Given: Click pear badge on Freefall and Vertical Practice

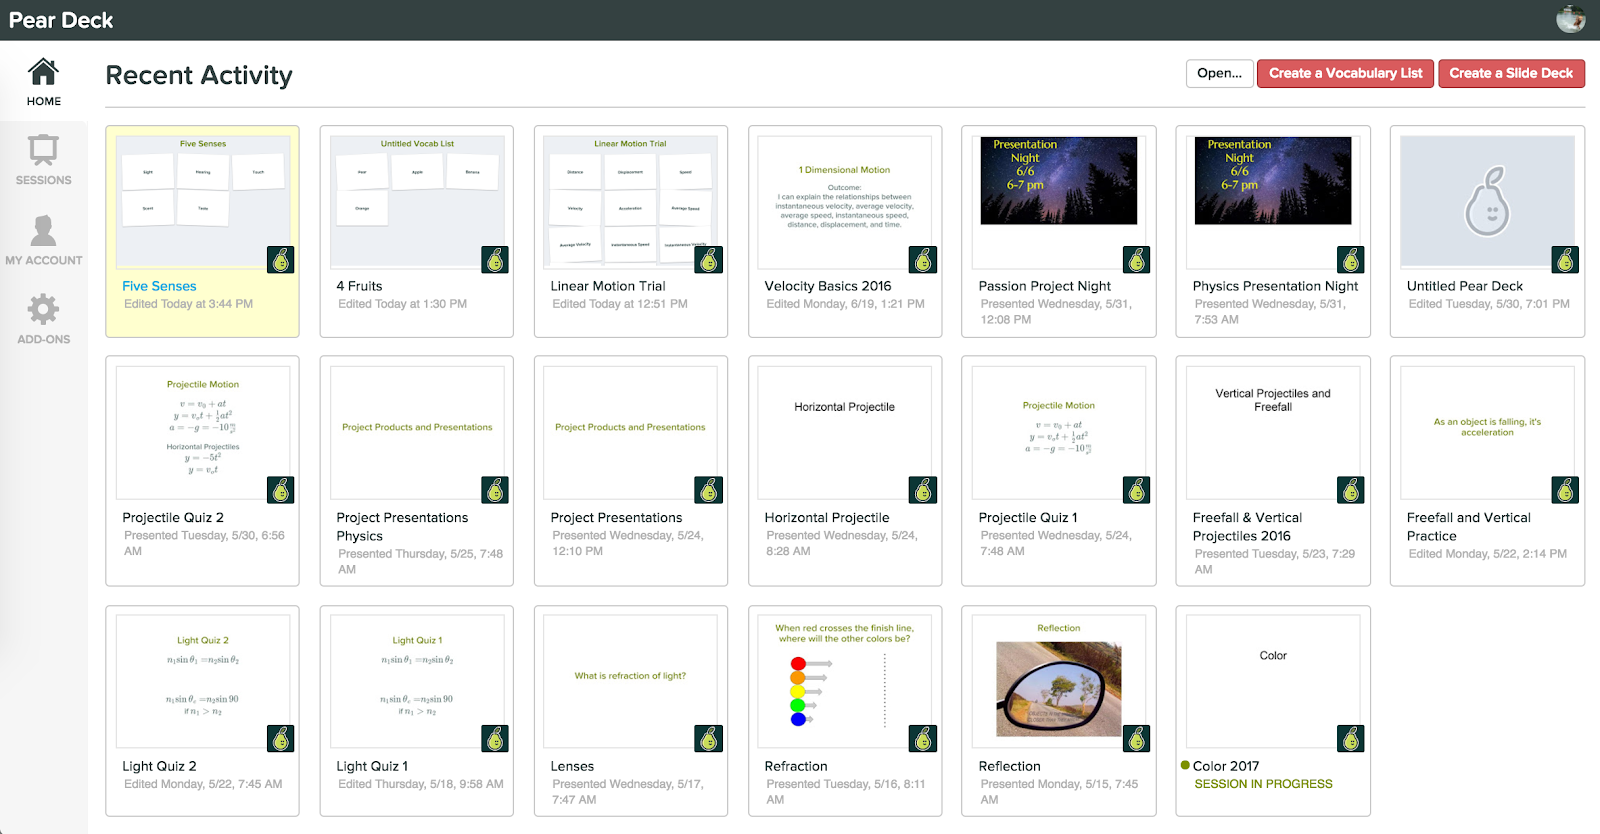Looking at the screenshot, I should point(1565,490).
